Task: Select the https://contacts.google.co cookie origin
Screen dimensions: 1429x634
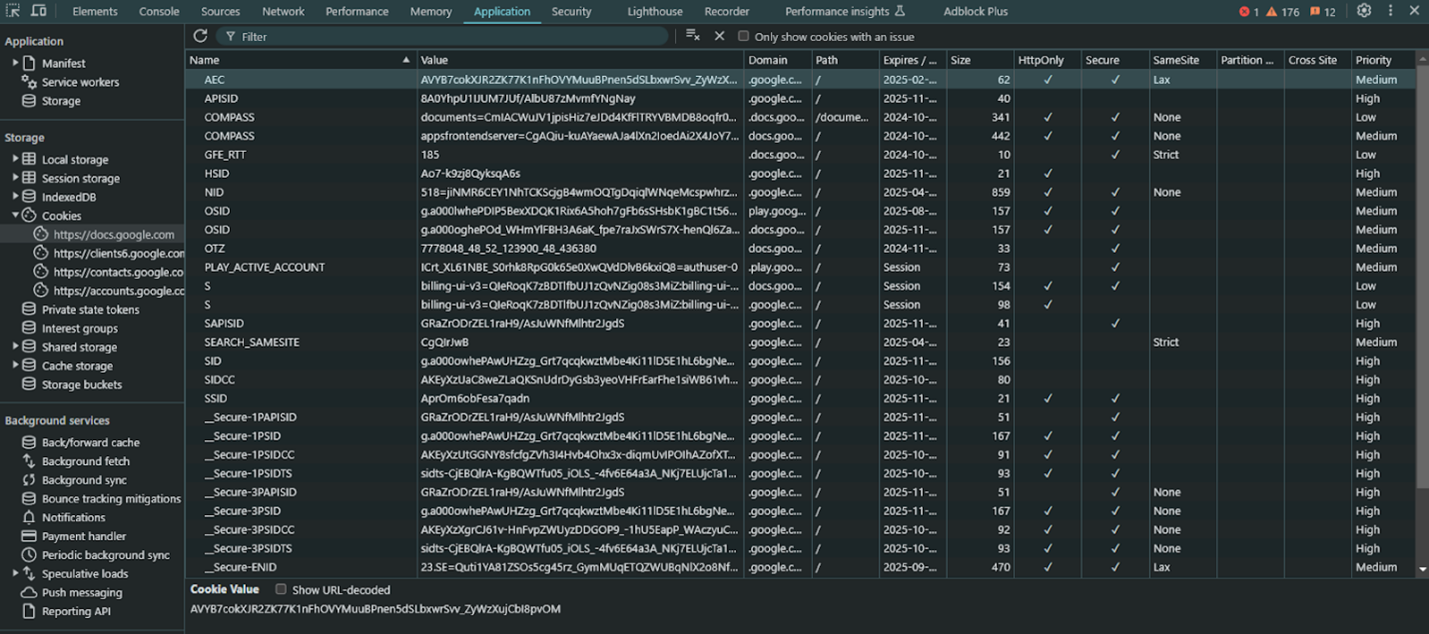Action: [118, 272]
